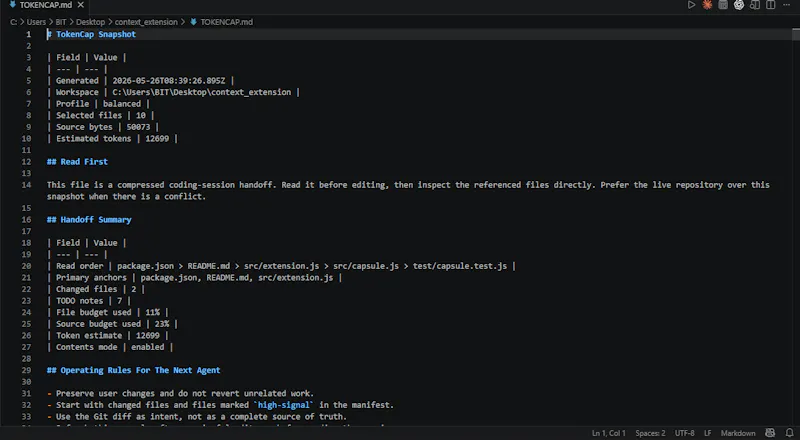Click the '## Handoff Summary' heading
This screenshot has height=440, width=800.
tap(89, 219)
